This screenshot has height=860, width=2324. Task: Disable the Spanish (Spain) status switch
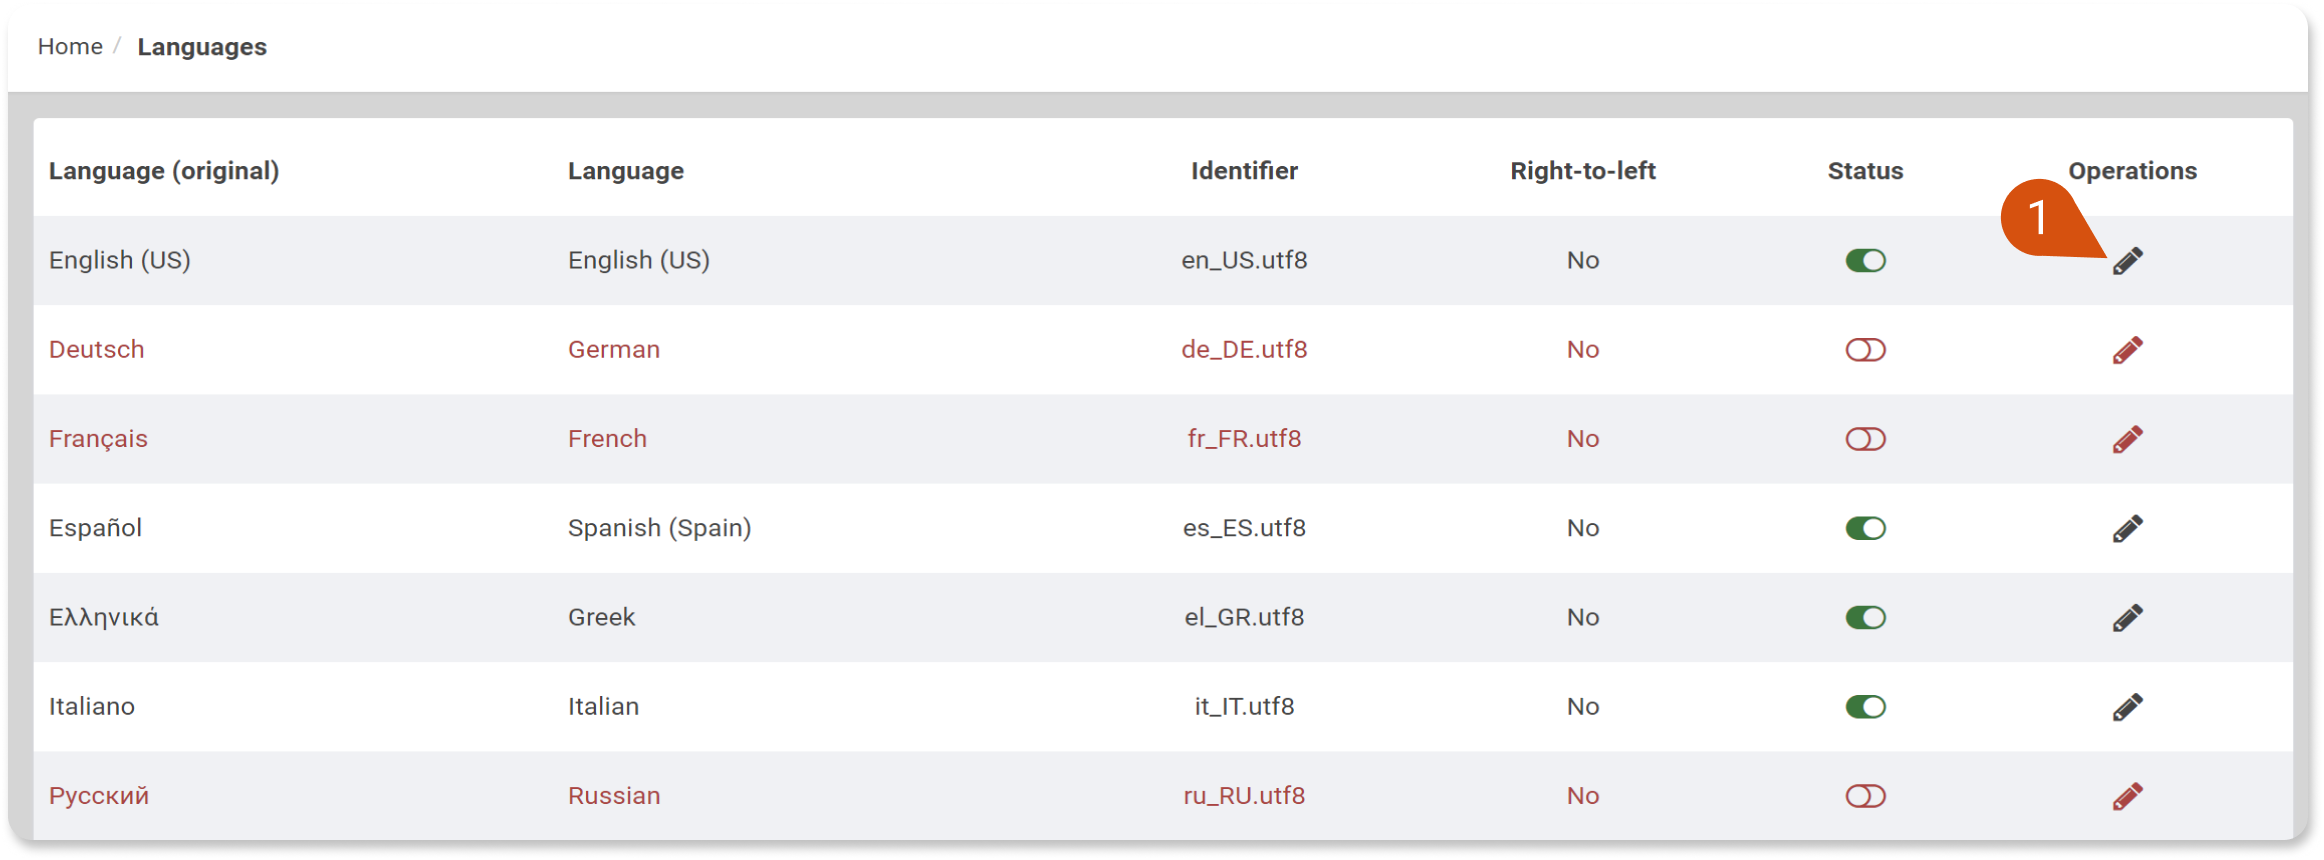(1865, 528)
